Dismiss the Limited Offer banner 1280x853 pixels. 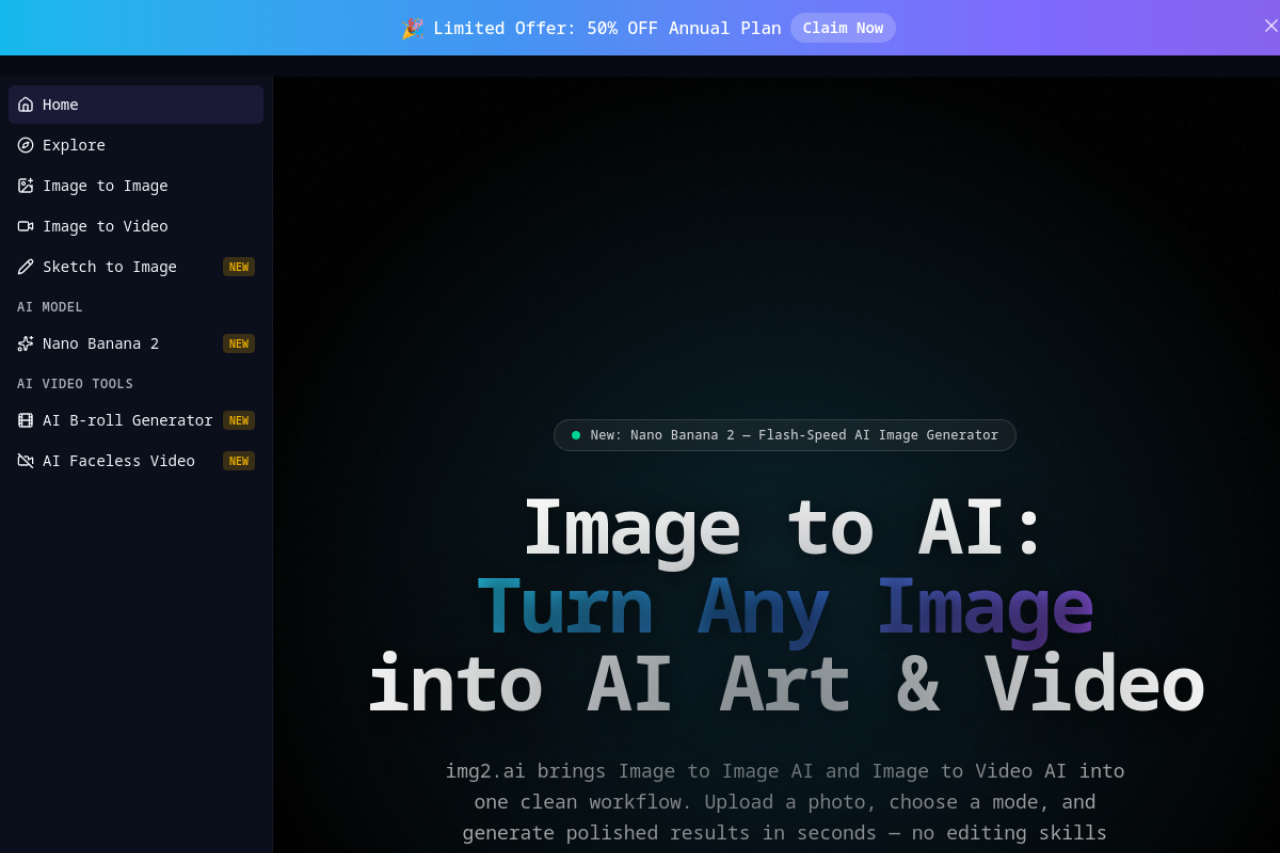coord(1270,26)
